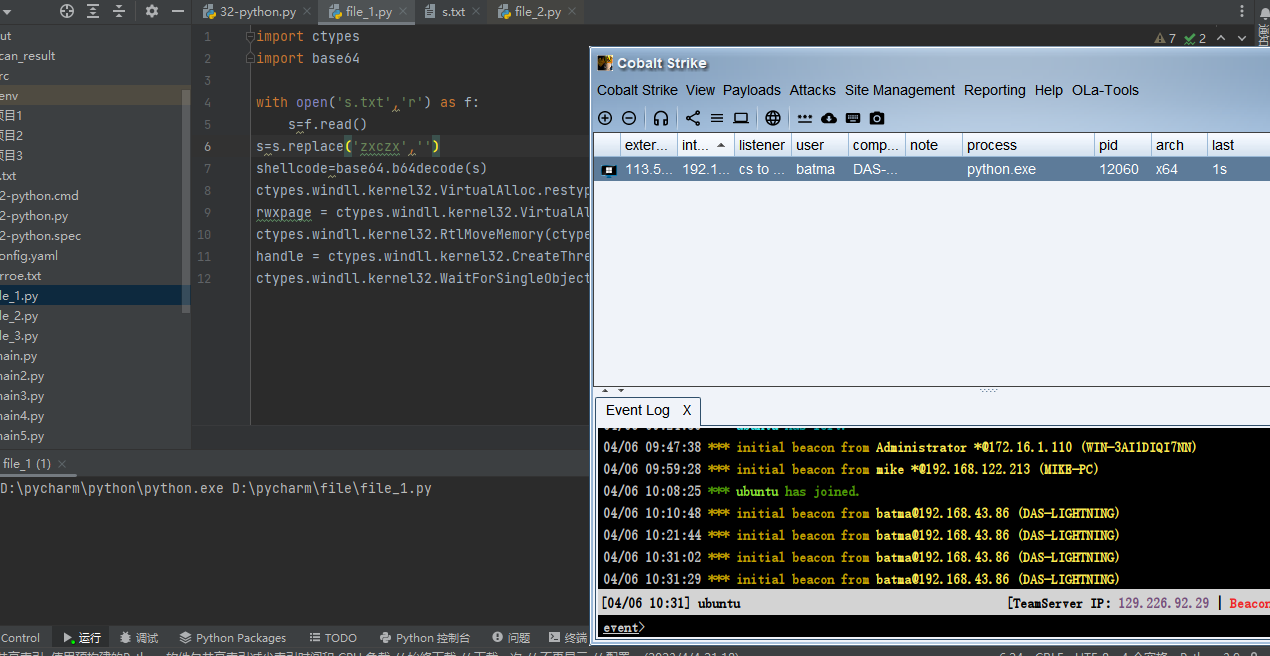
Task: Go to next highlighted error arrow
Action: [x=1242, y=38]
